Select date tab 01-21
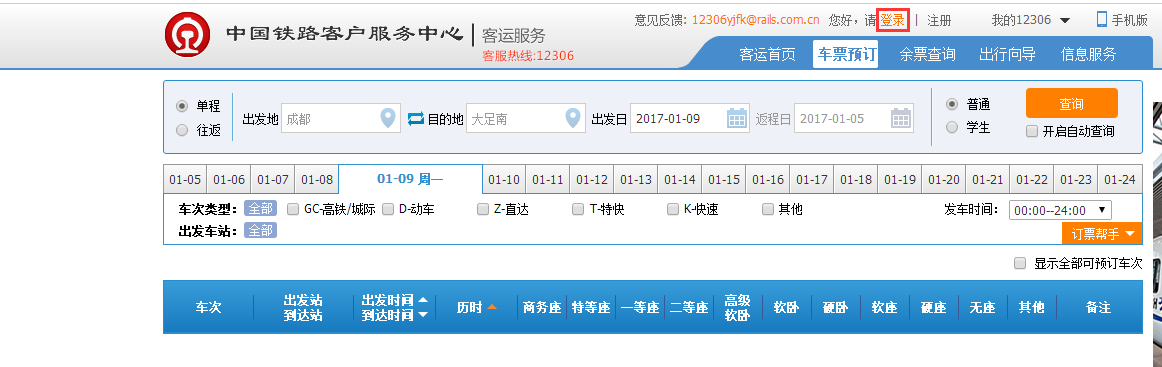 (987, 179)
